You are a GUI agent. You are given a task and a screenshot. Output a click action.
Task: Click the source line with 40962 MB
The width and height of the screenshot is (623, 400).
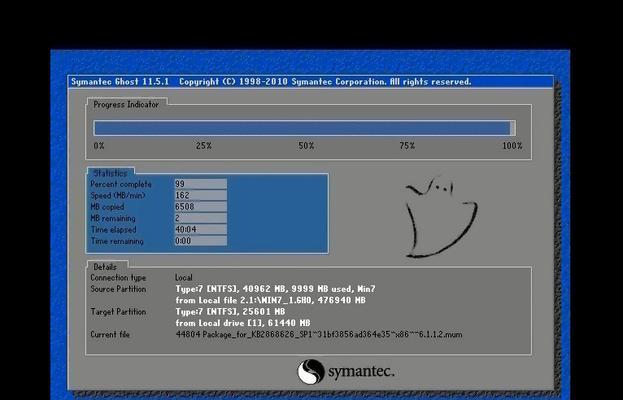tap(275, 289)
